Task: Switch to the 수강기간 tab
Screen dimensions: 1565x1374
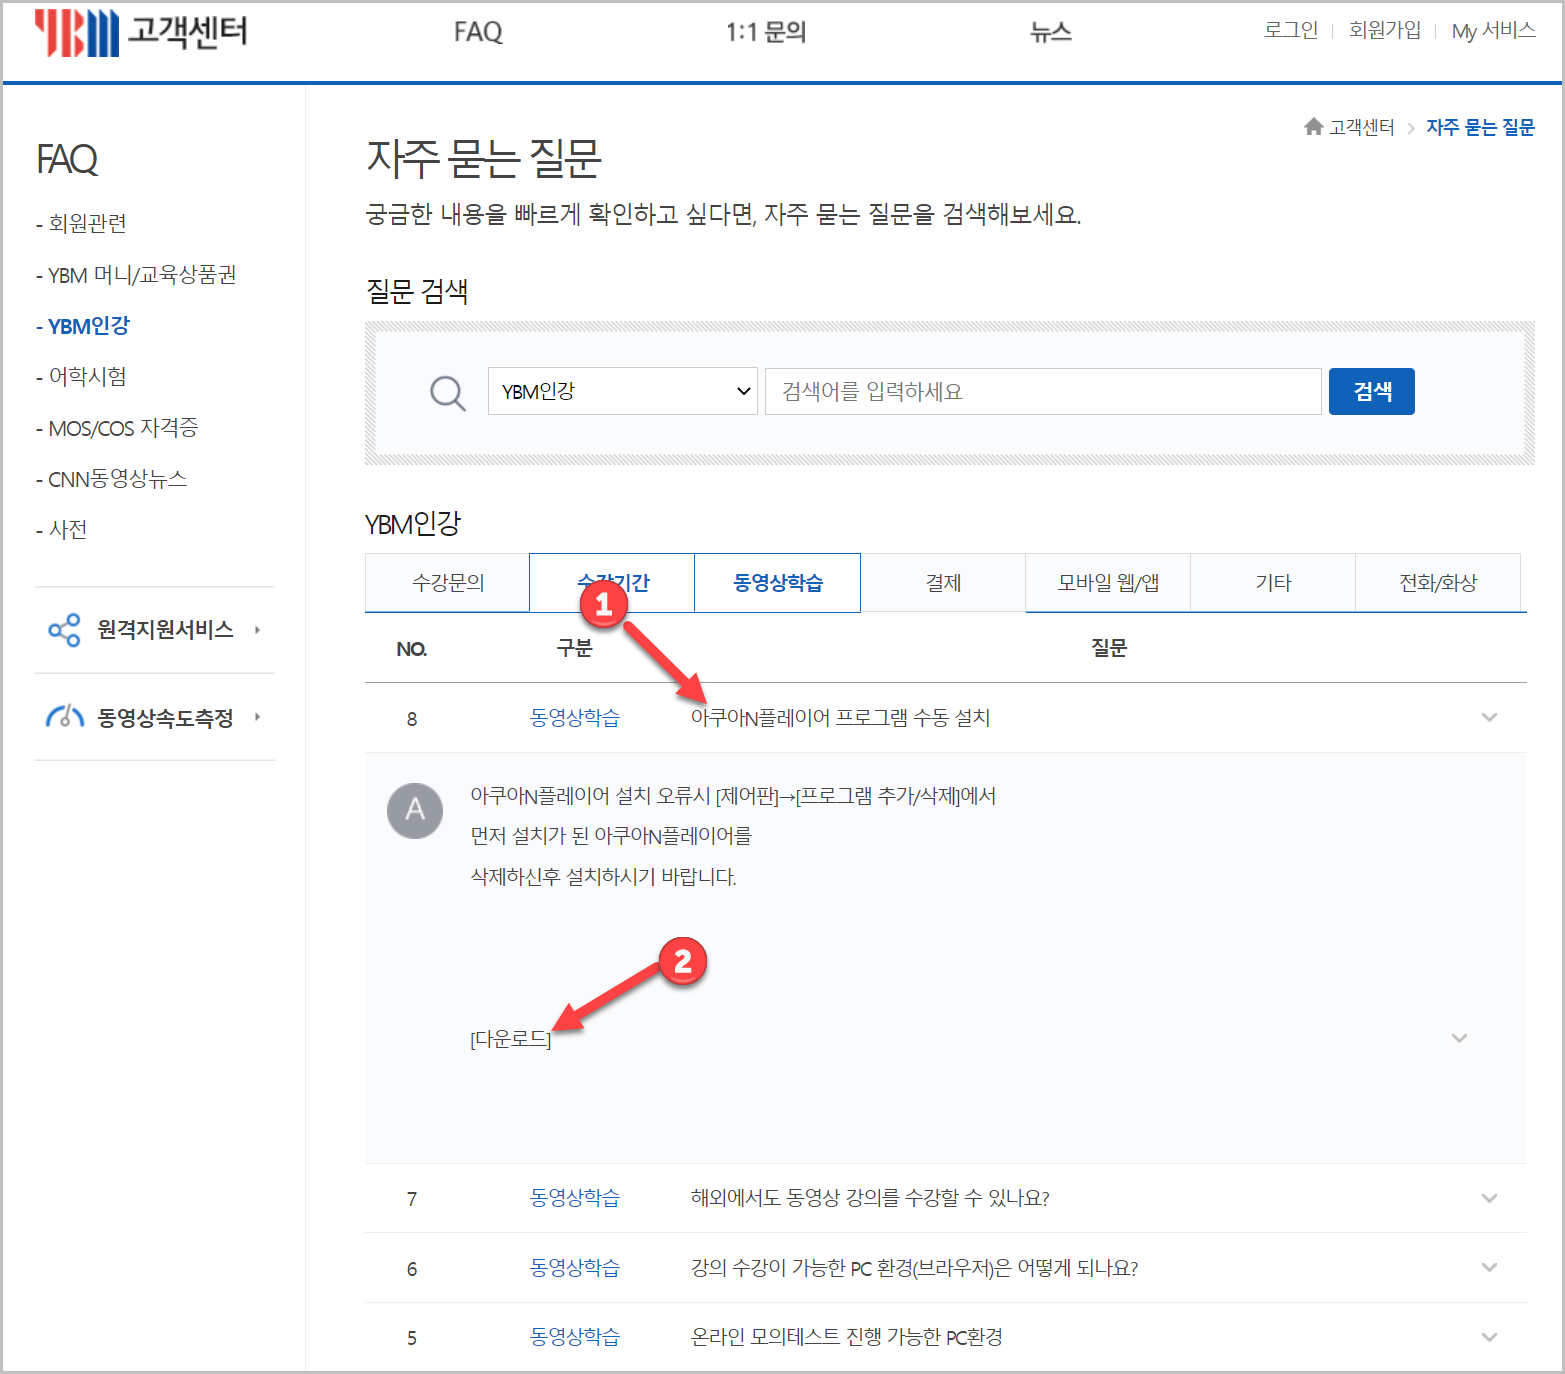Action: pyautogui.click(x=612, y=582)
